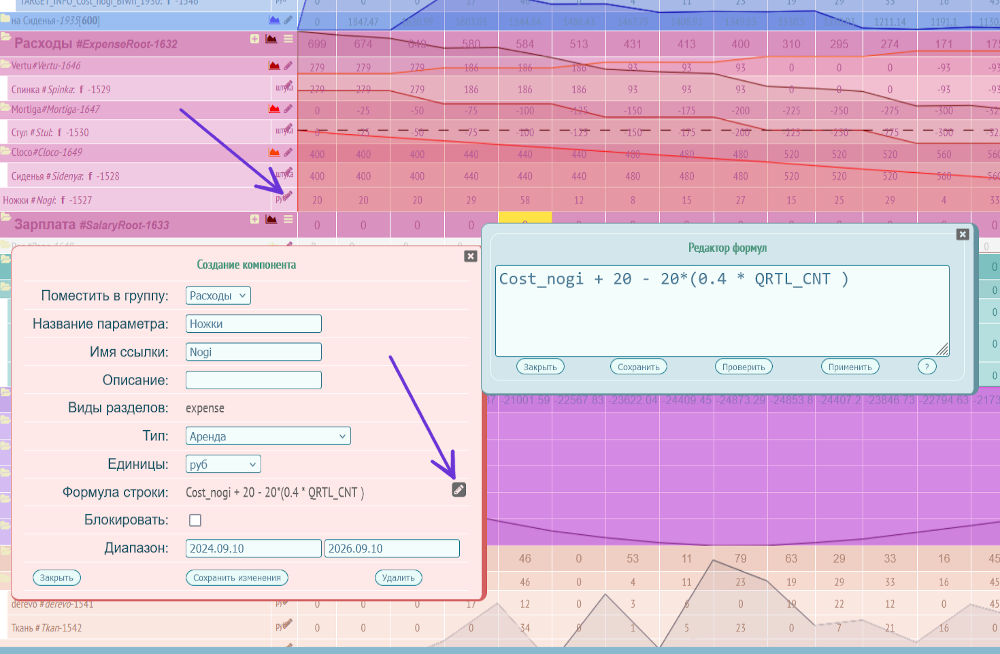Viewport: 1000px width, 654px height.
Task: Open chart icon for Vertu group
Action: (273, 65)
